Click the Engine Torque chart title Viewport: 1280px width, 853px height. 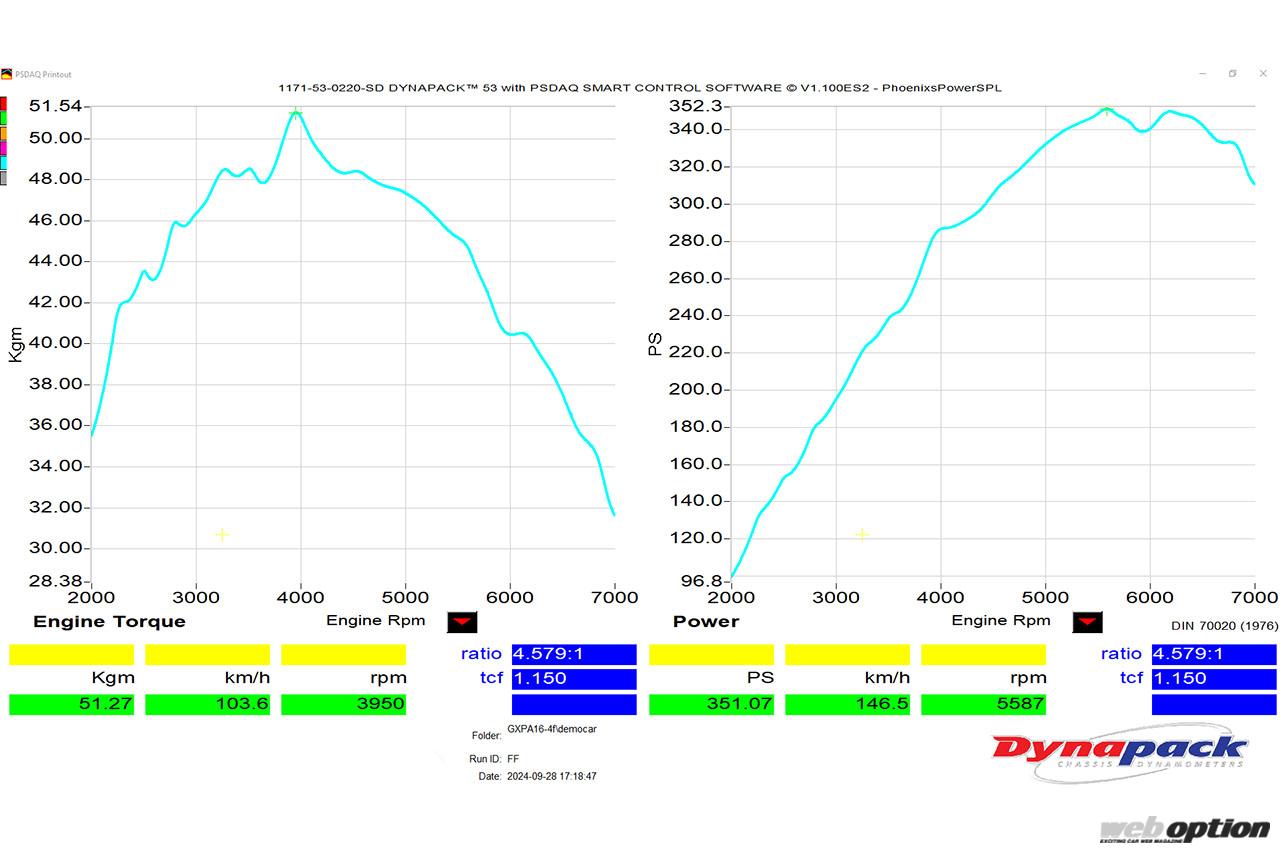coord(109,621)
